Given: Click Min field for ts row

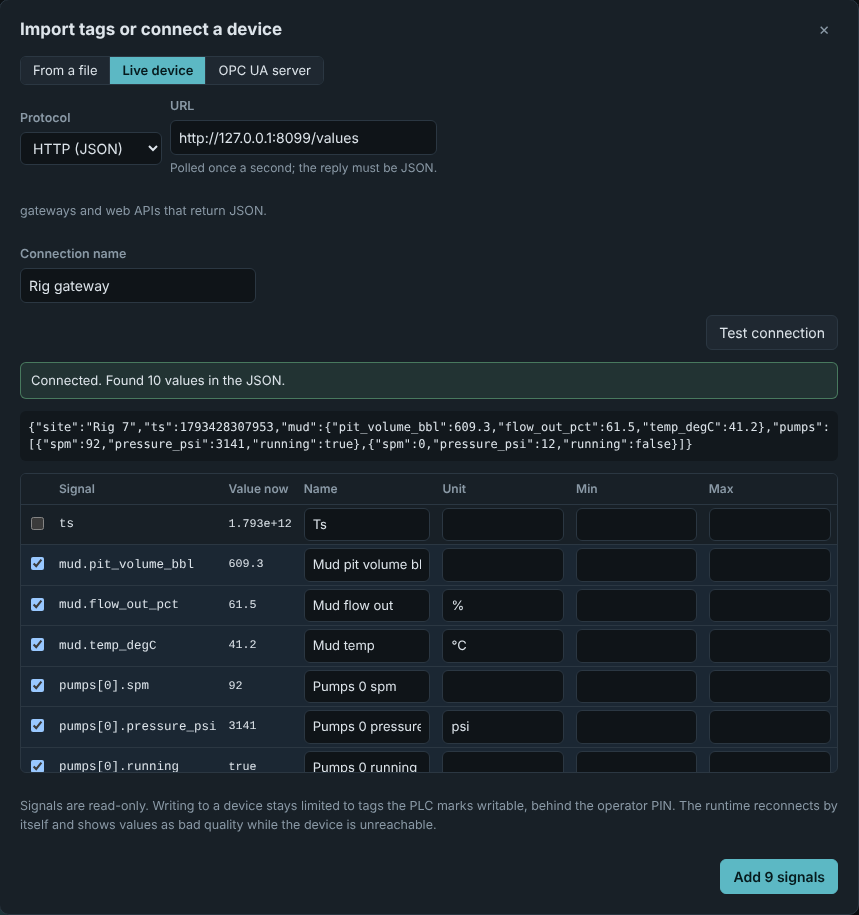Looking at the screenshot, I should click(x=636, y=524).
